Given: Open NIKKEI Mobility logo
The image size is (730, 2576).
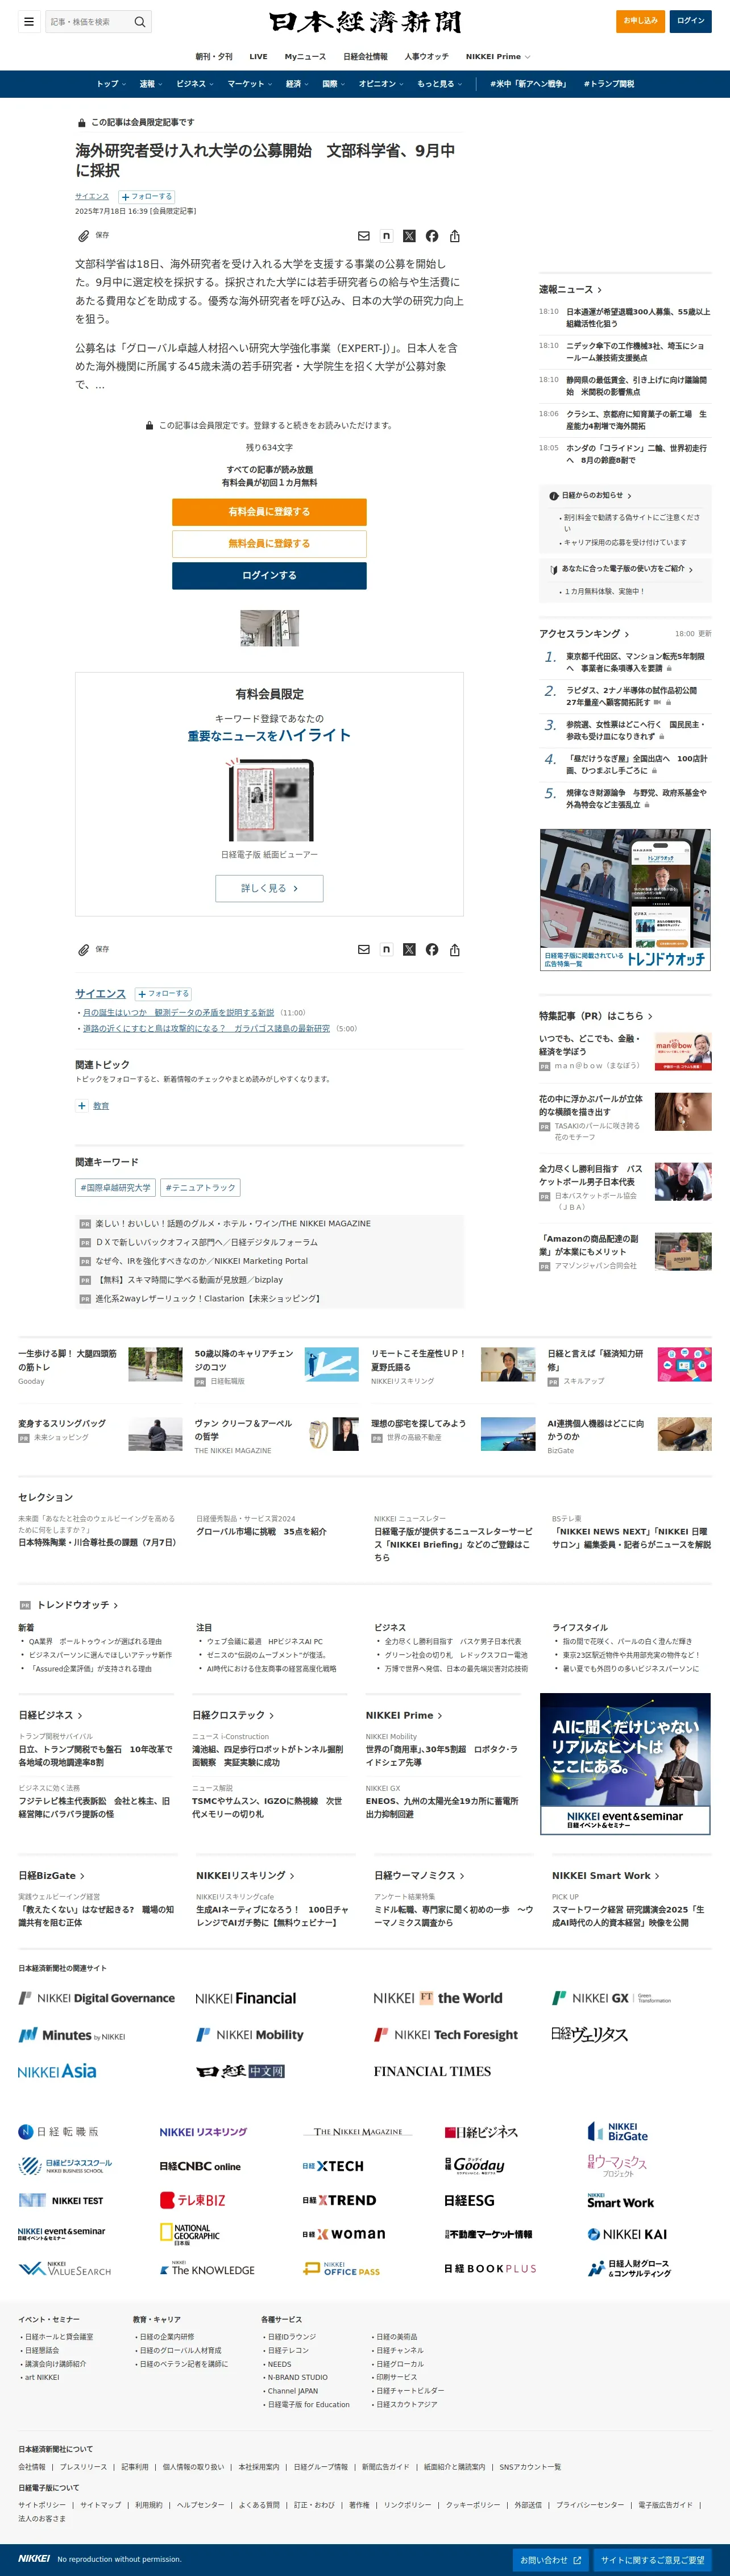Looking at the screenshot, I should click(250, 2034).
